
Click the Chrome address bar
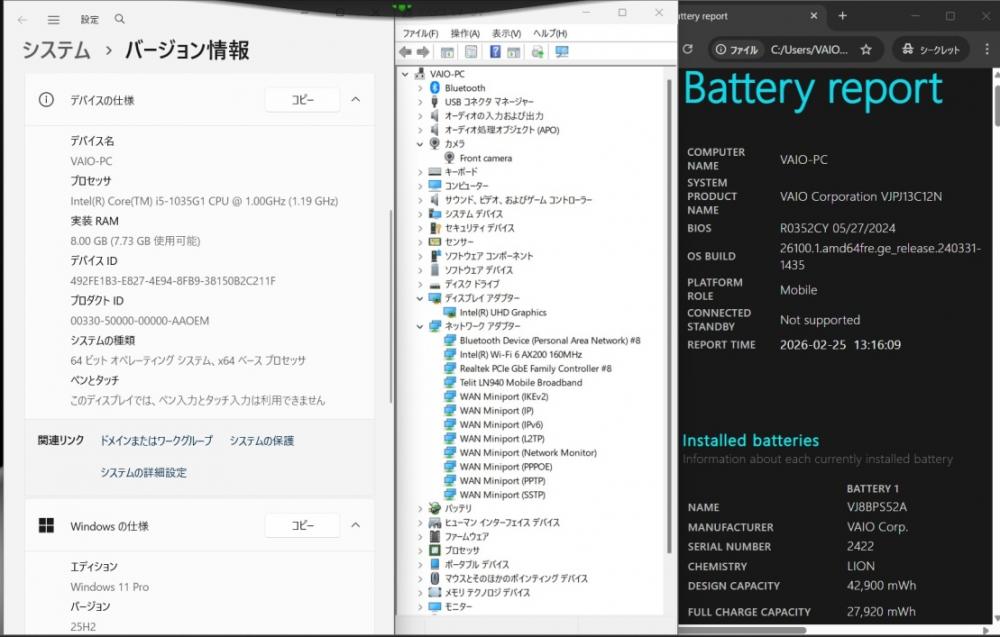(808, 49)
